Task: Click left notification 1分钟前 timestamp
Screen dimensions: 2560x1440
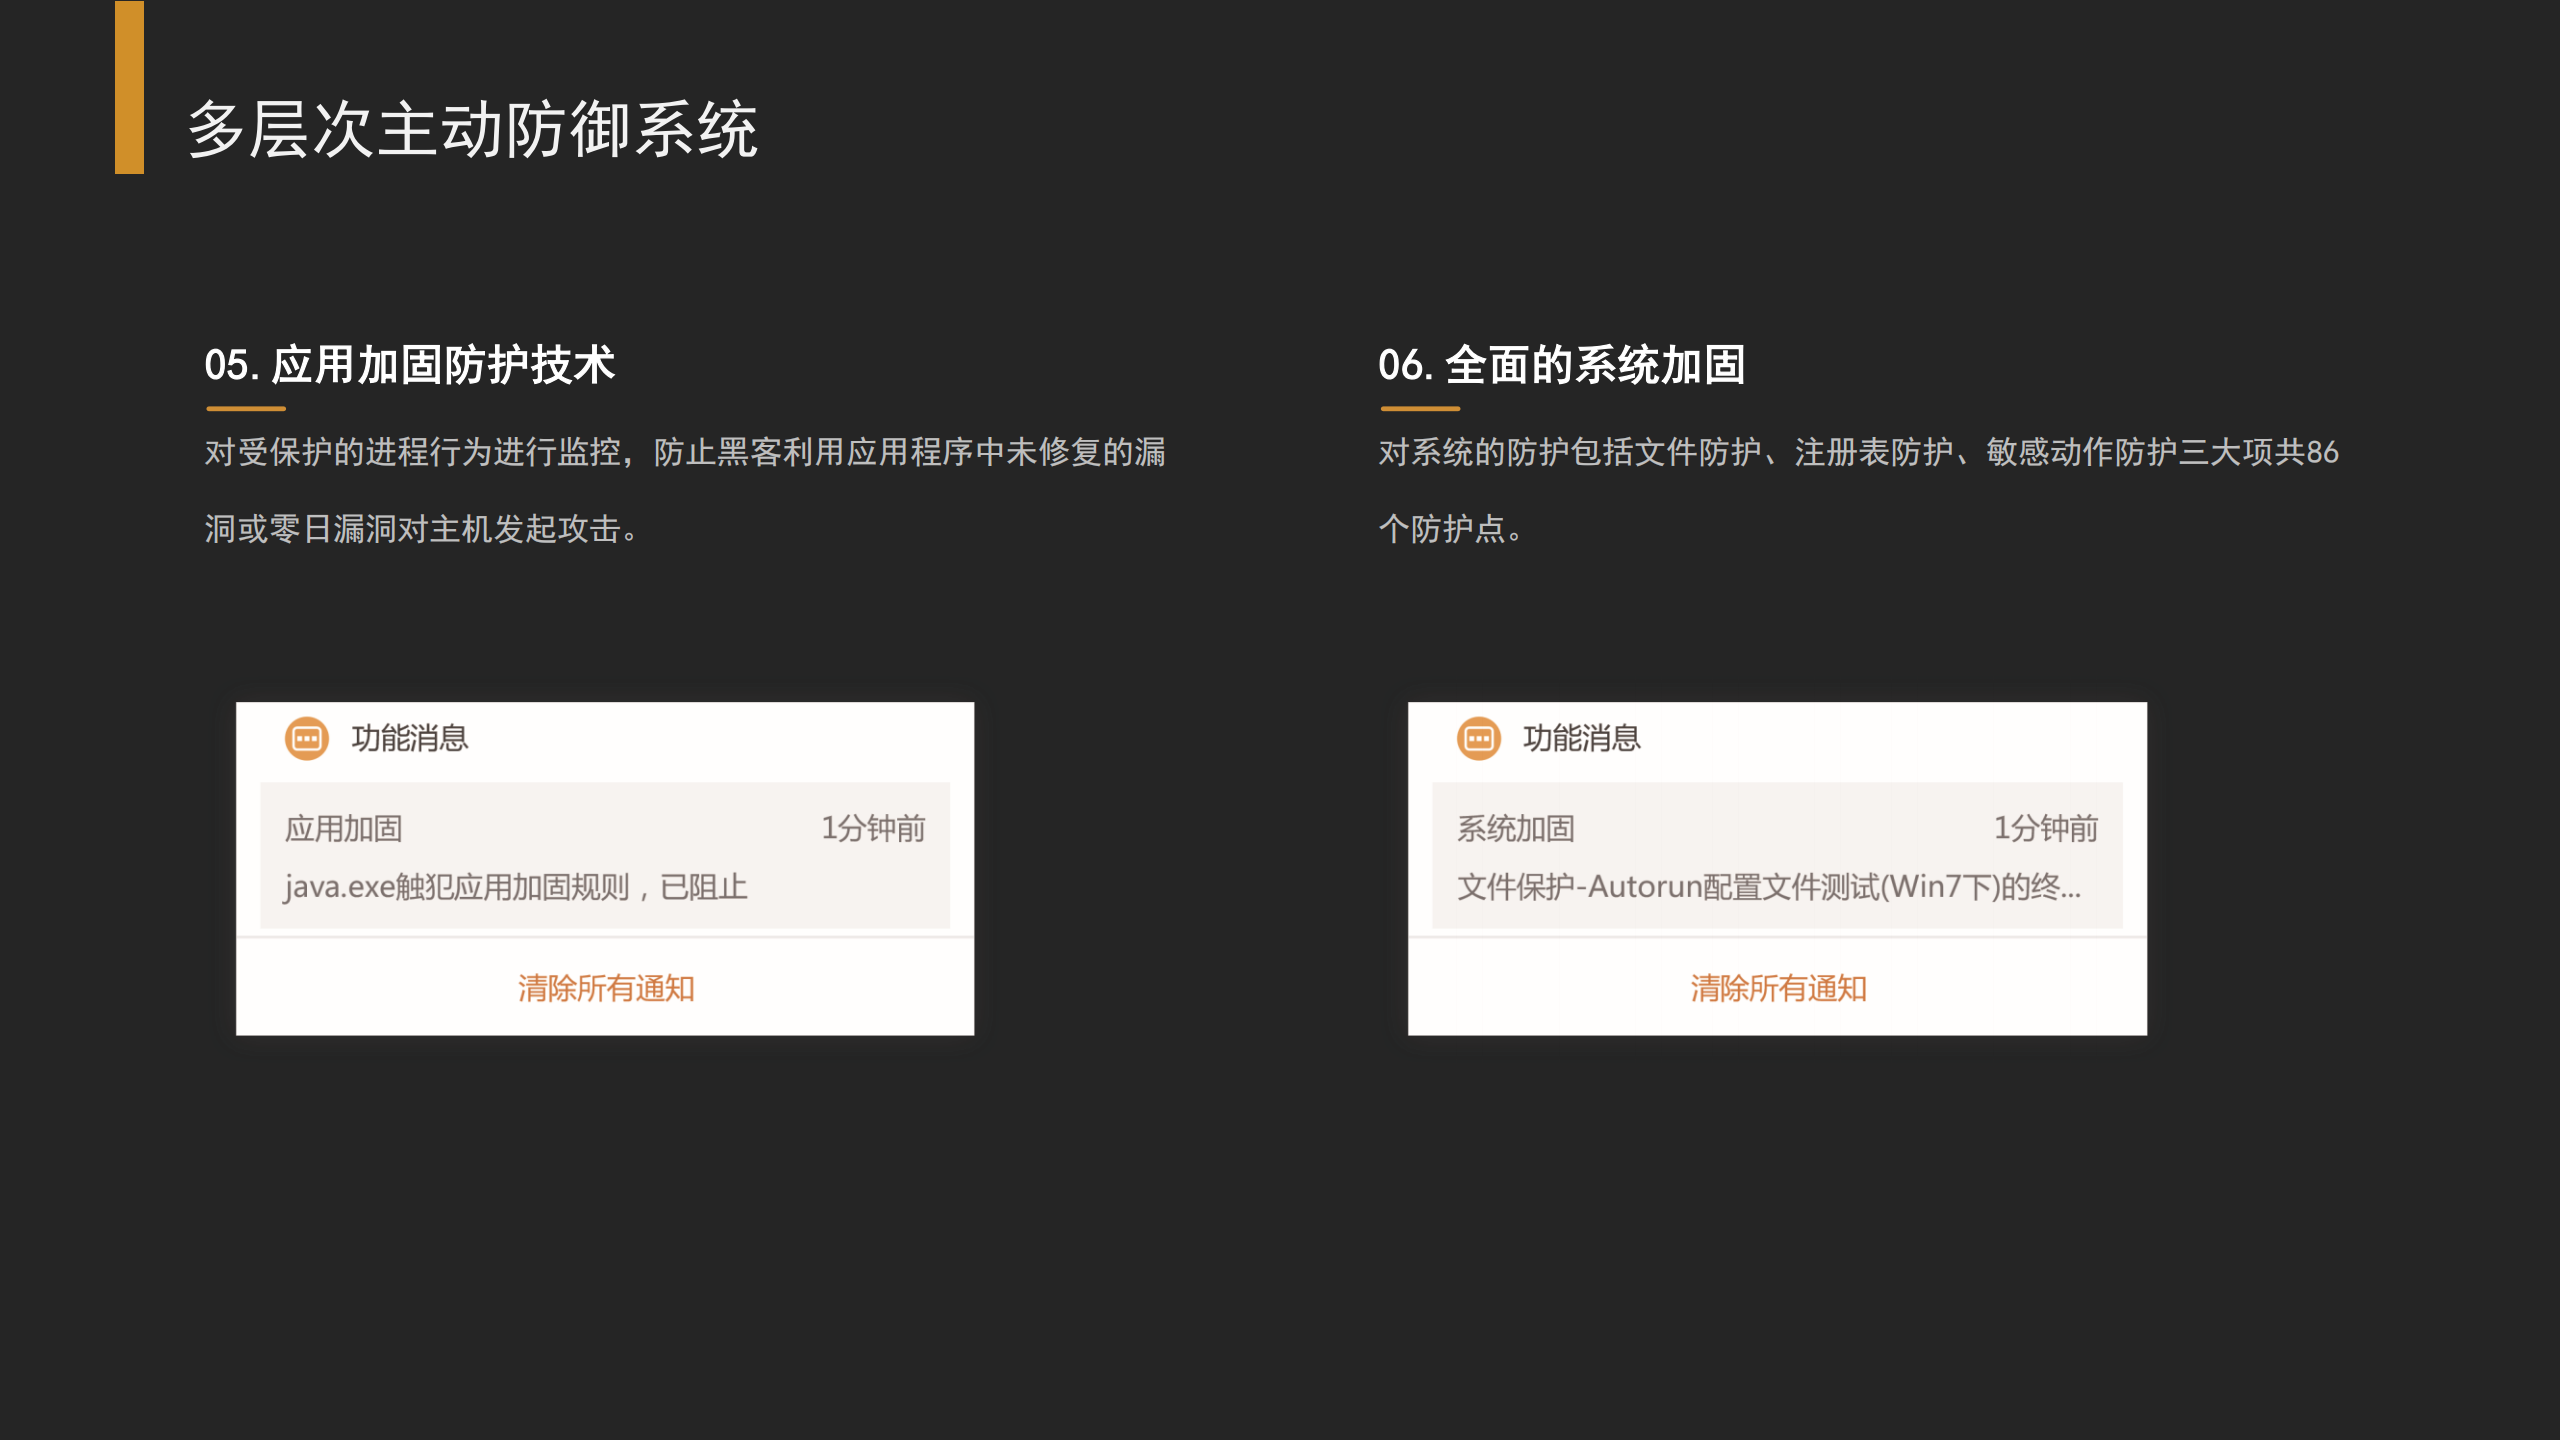Action: point(873,828)
